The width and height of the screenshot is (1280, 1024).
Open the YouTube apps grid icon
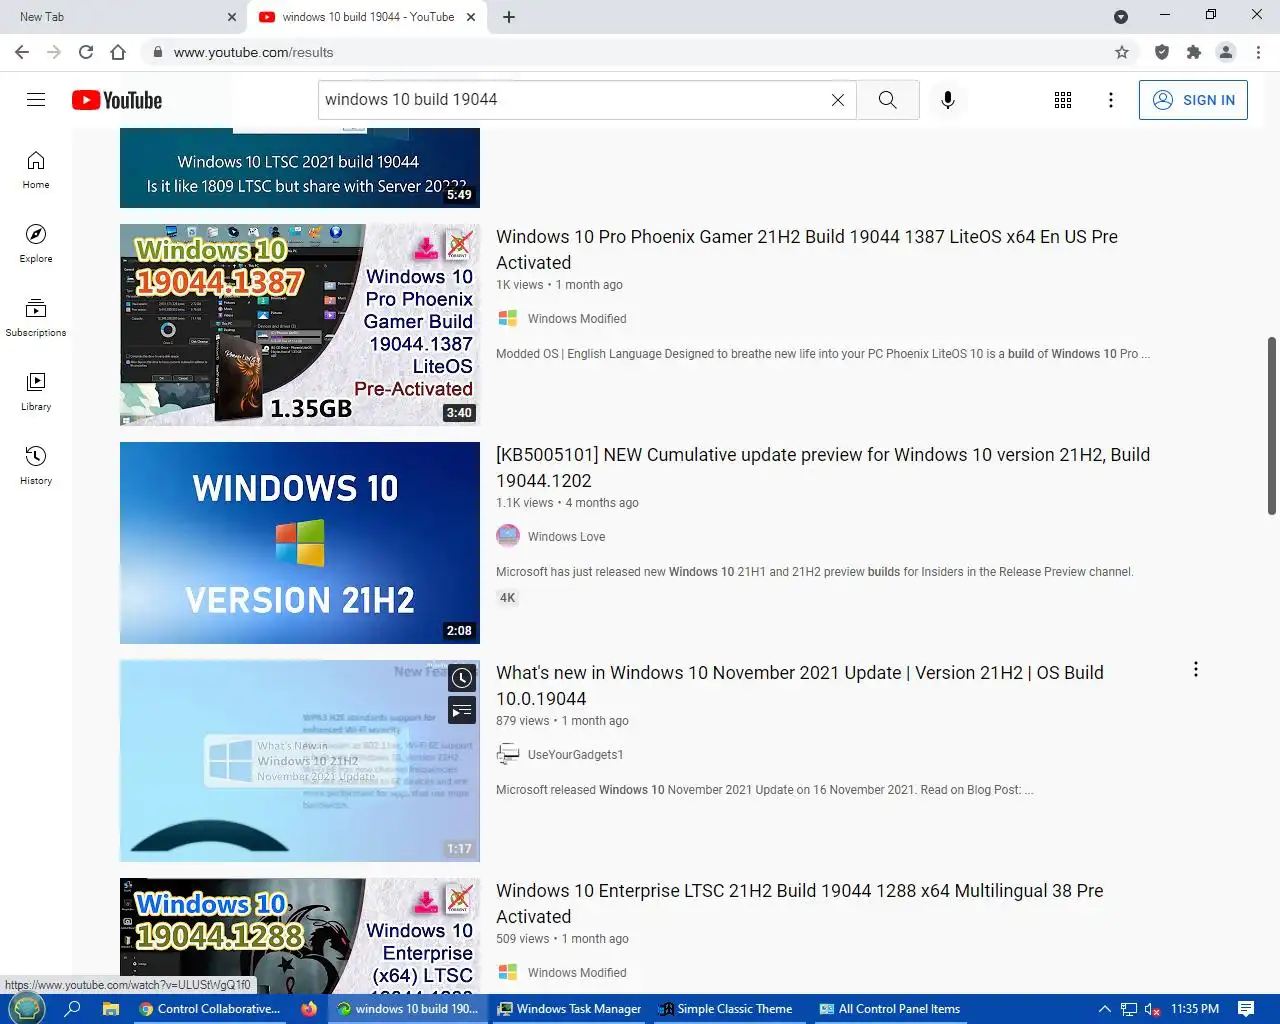(1063, 100)
